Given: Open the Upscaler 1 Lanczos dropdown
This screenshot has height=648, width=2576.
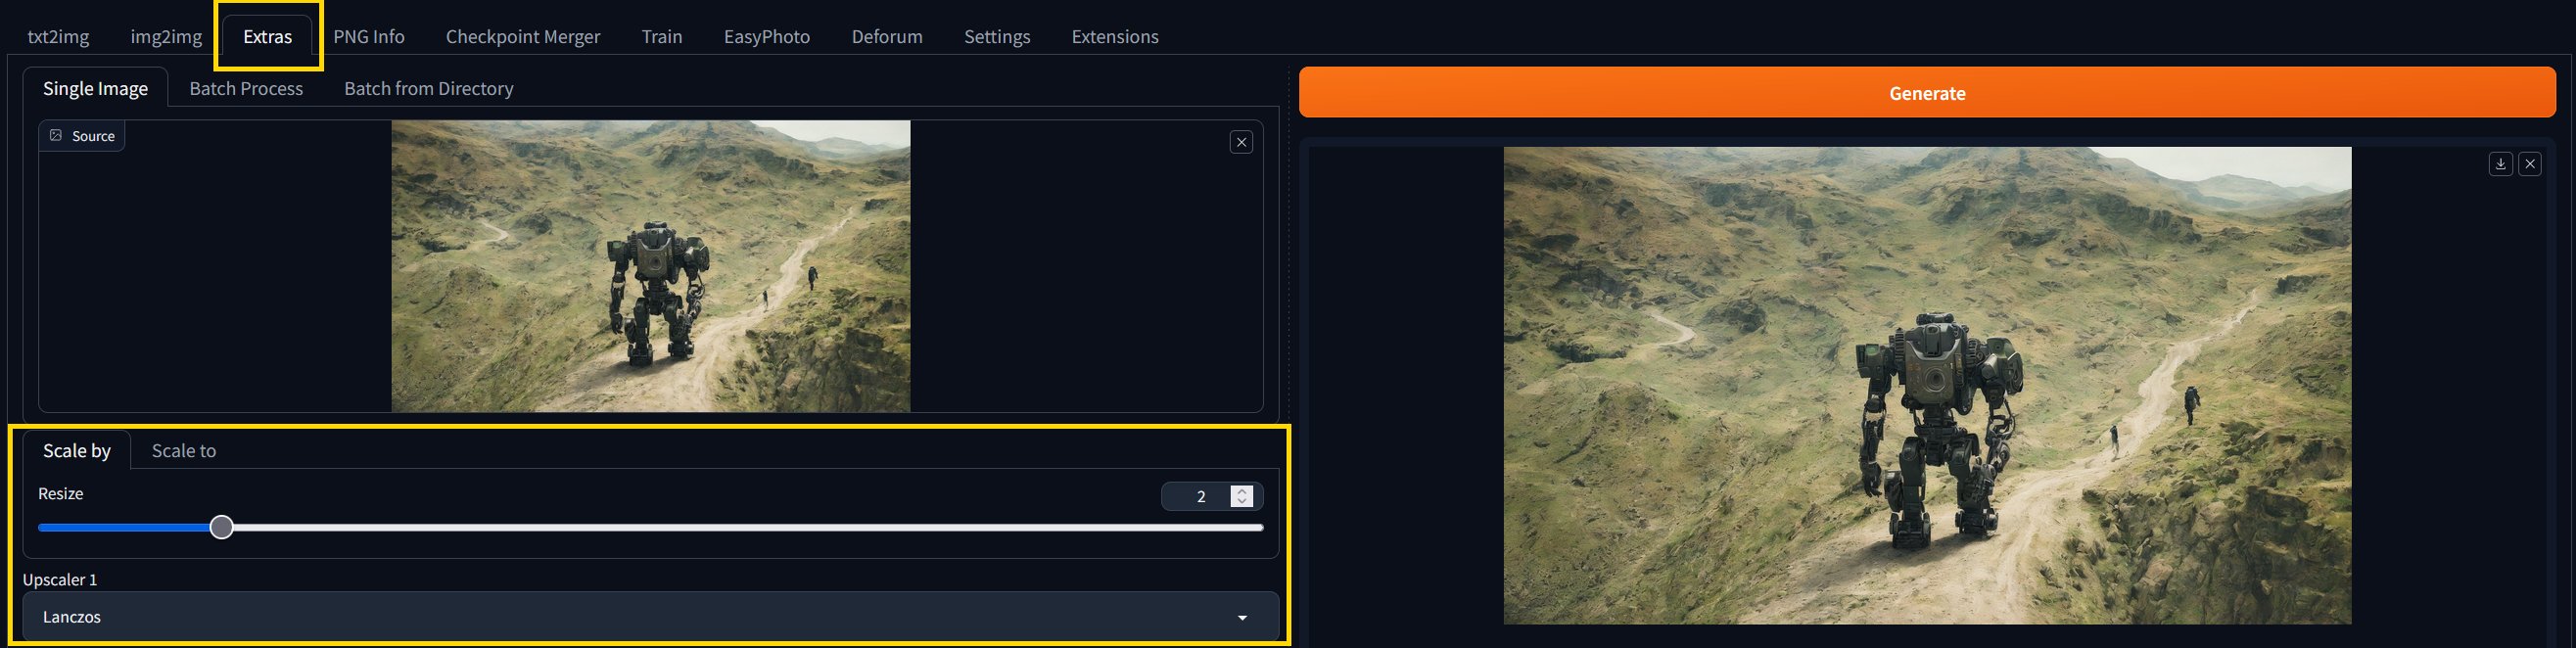Looking at the screenshot, I should [x=651, y=617].
